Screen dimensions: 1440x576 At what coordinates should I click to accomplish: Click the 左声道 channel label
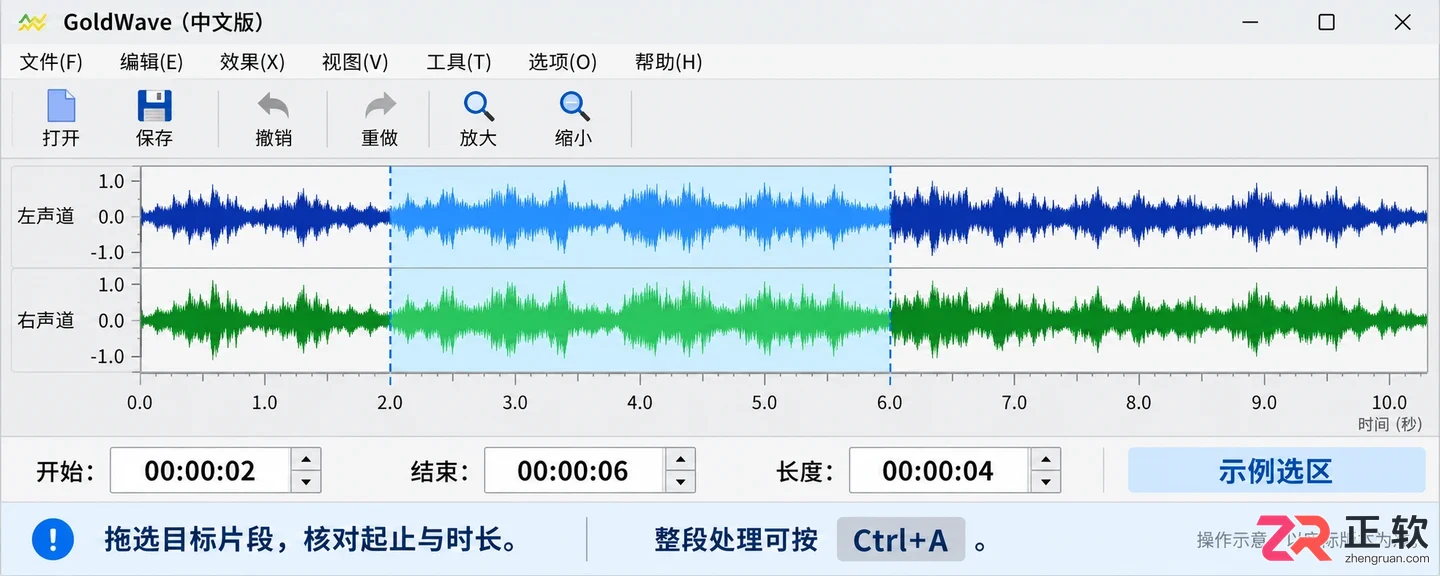point(46,216)
